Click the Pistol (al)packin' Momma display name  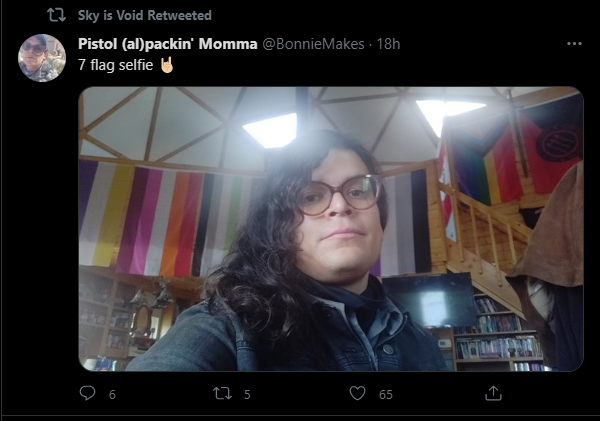point(168,44)
